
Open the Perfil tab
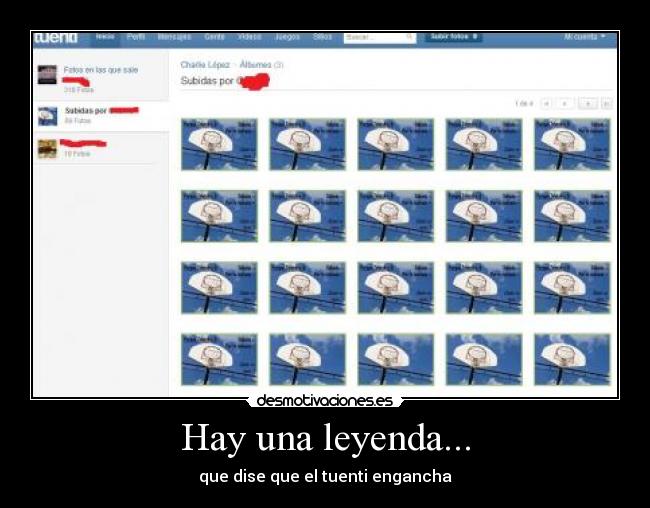(x=136, y=37)
